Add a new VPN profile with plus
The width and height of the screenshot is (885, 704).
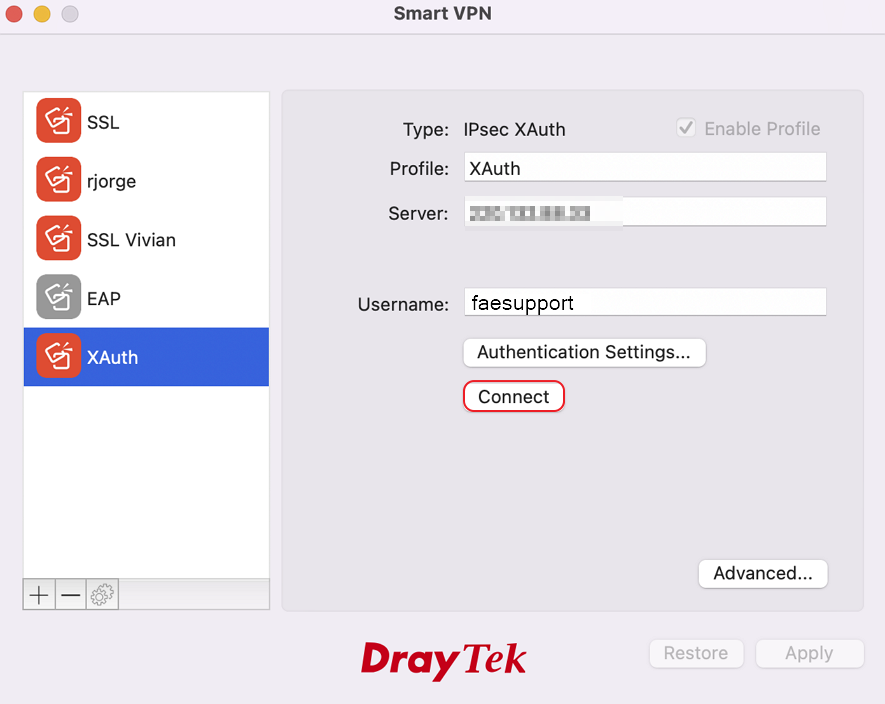(x=39, y=594)
